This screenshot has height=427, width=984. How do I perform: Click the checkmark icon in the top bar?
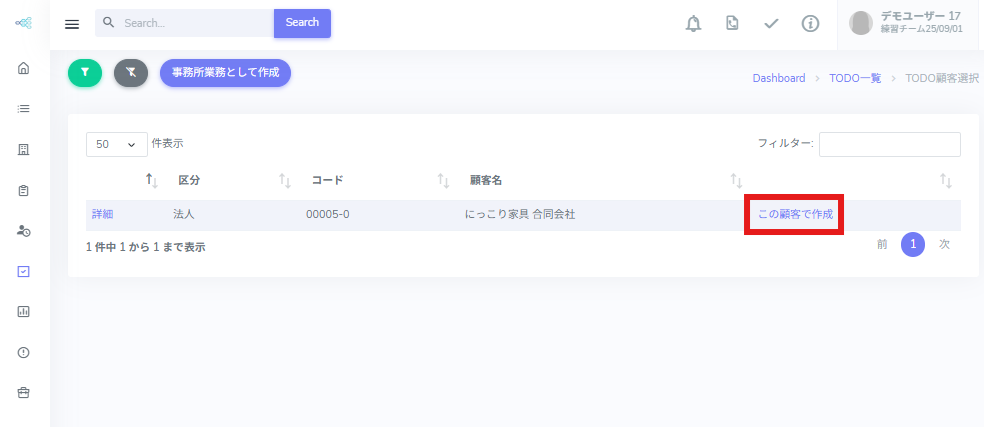771,24
